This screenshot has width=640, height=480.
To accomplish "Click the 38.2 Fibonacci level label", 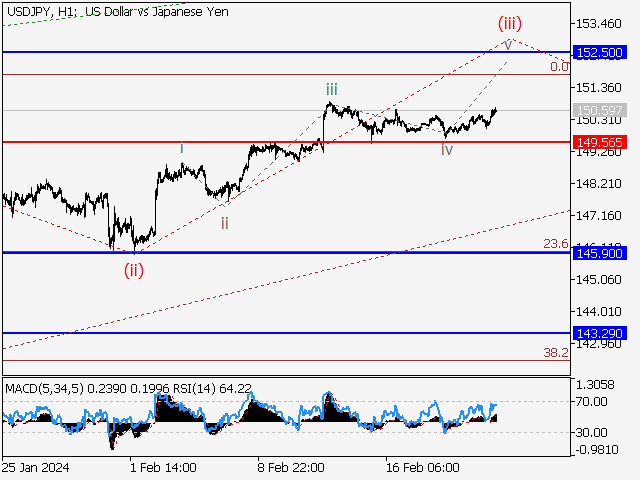I will (556, 352).
